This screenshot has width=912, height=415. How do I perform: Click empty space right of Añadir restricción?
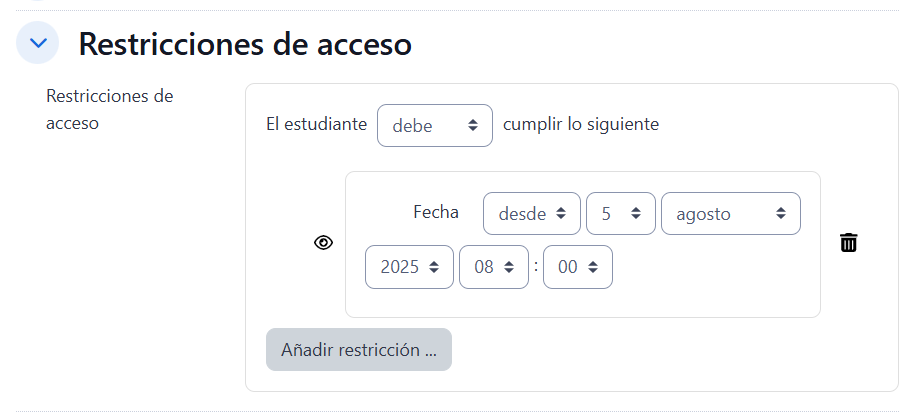650,350
